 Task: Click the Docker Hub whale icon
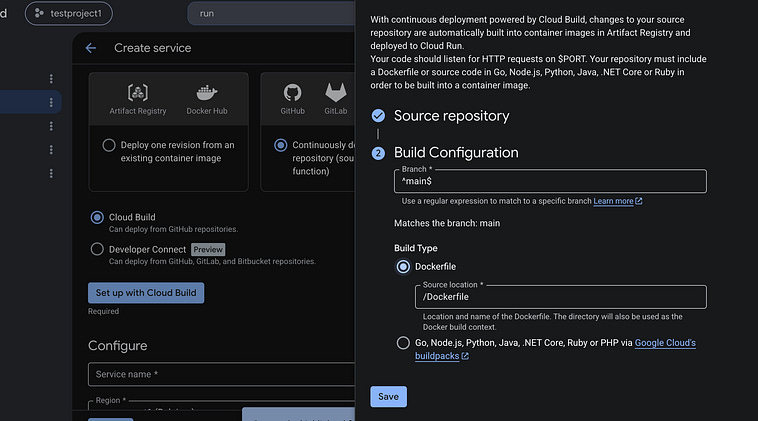207,92
